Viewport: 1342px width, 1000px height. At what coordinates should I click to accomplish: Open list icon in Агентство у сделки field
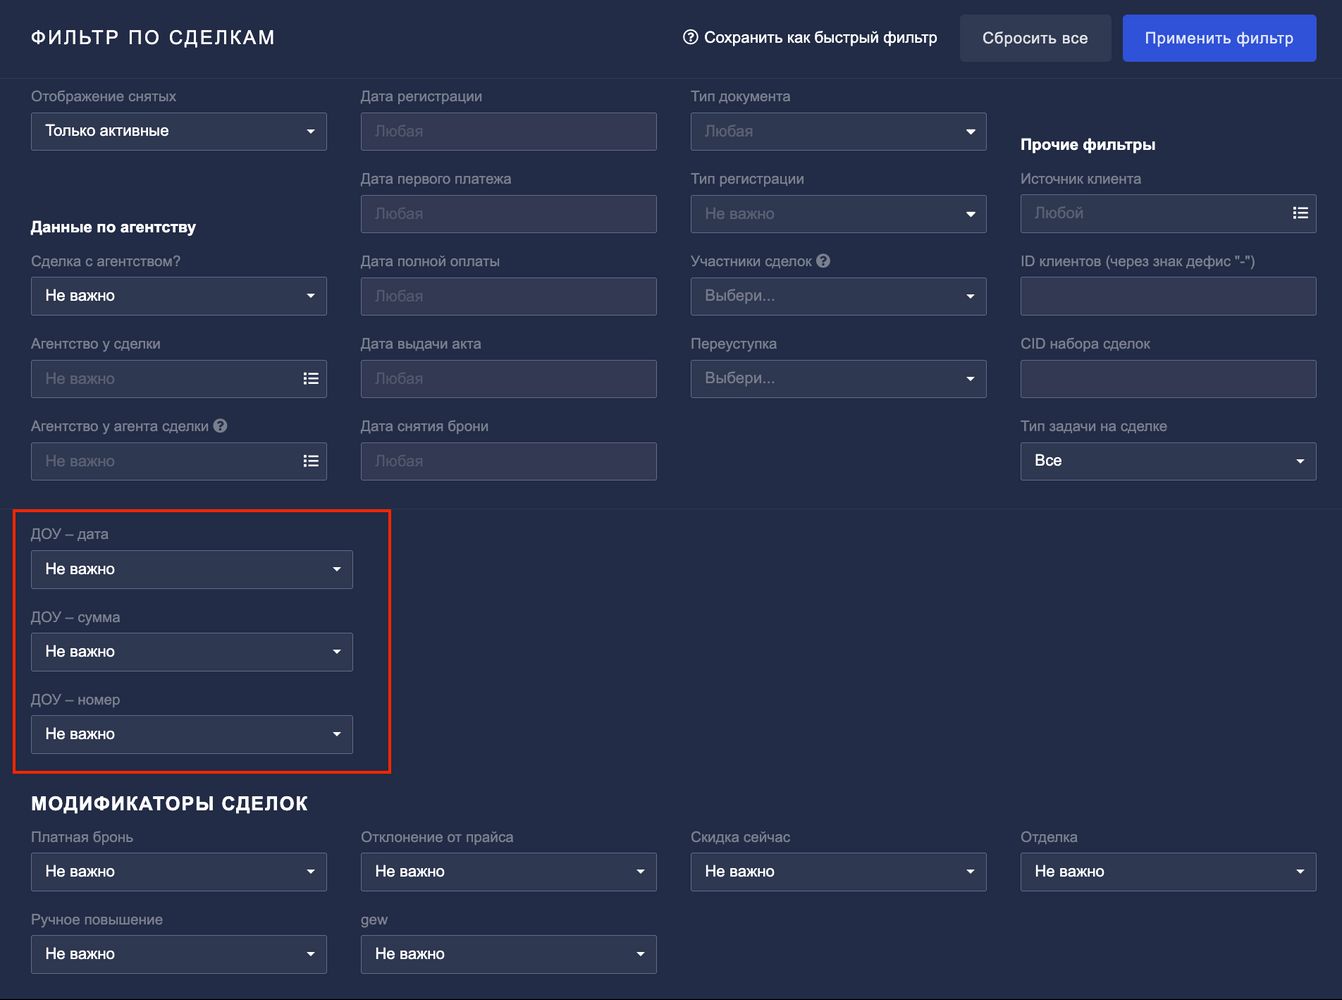(x=311, y=379)
